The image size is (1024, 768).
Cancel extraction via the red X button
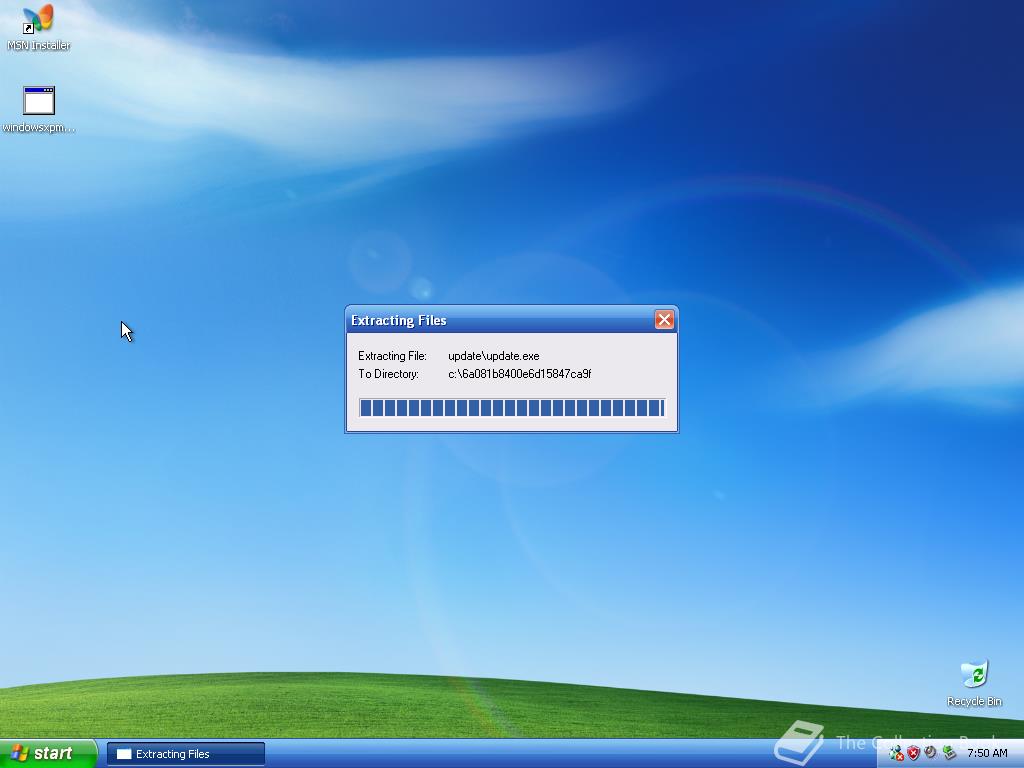point(664,320)
